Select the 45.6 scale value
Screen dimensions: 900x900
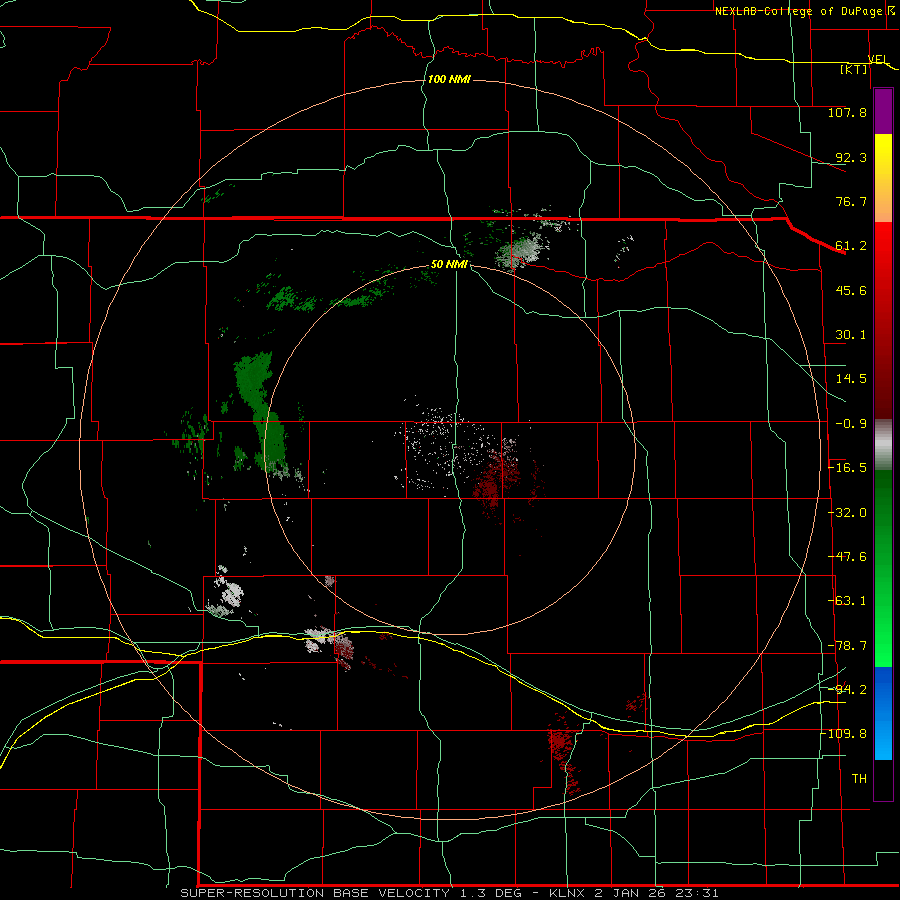pyautogui.click(x=851, y=290)
